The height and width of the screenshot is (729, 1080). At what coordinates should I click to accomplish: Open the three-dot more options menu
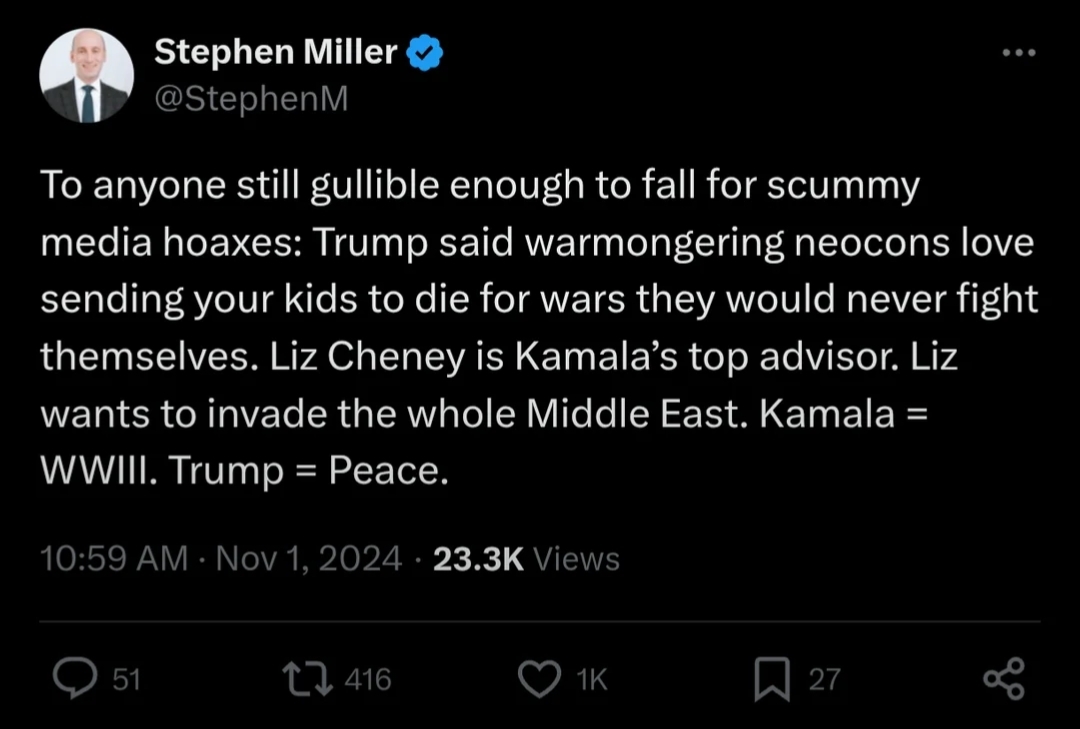tap(1019, 52)
